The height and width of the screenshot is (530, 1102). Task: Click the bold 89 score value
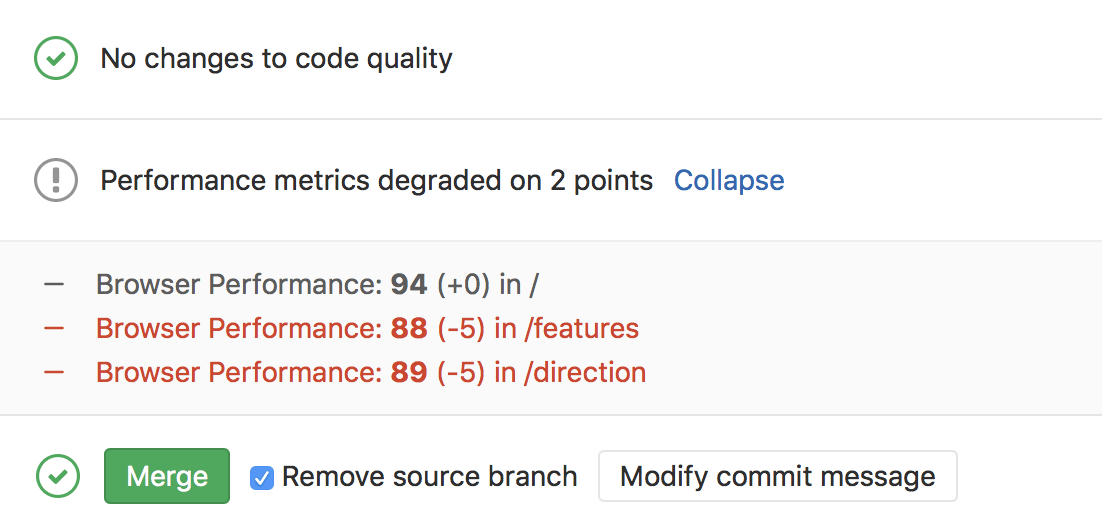(409, 372)
